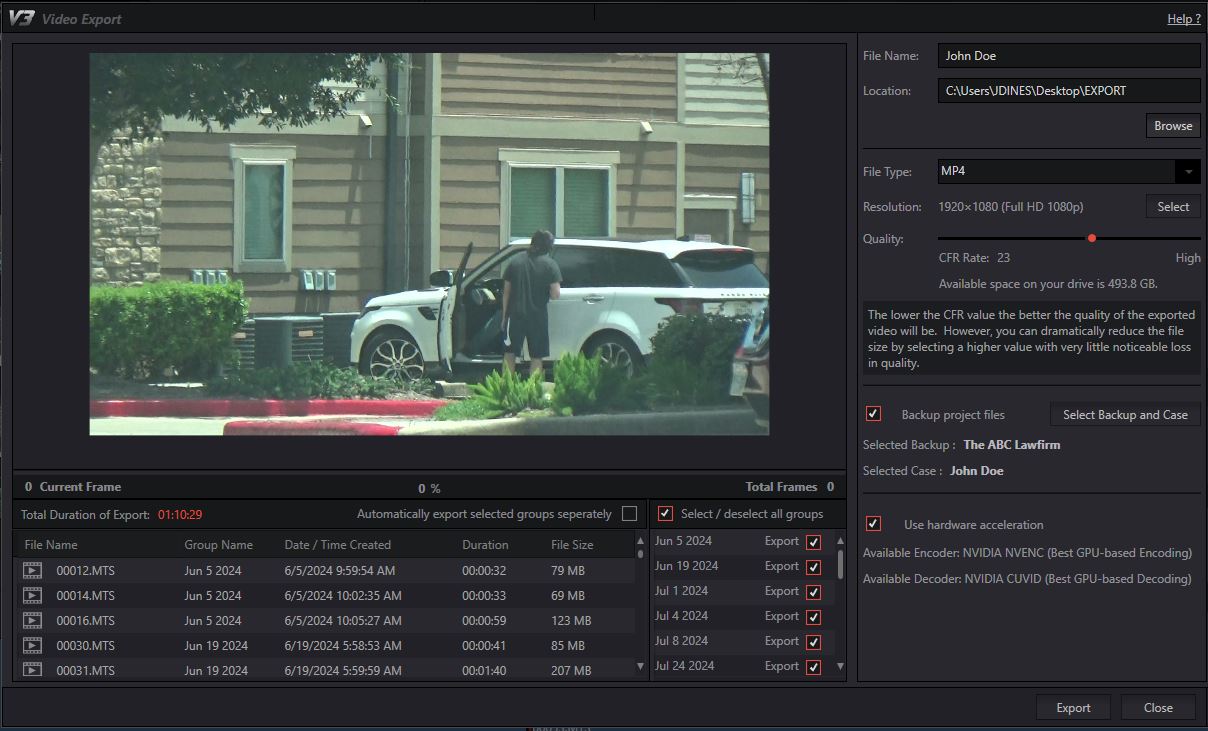
Task: Uncheck Backup project files checkbox
Action: 873,413
